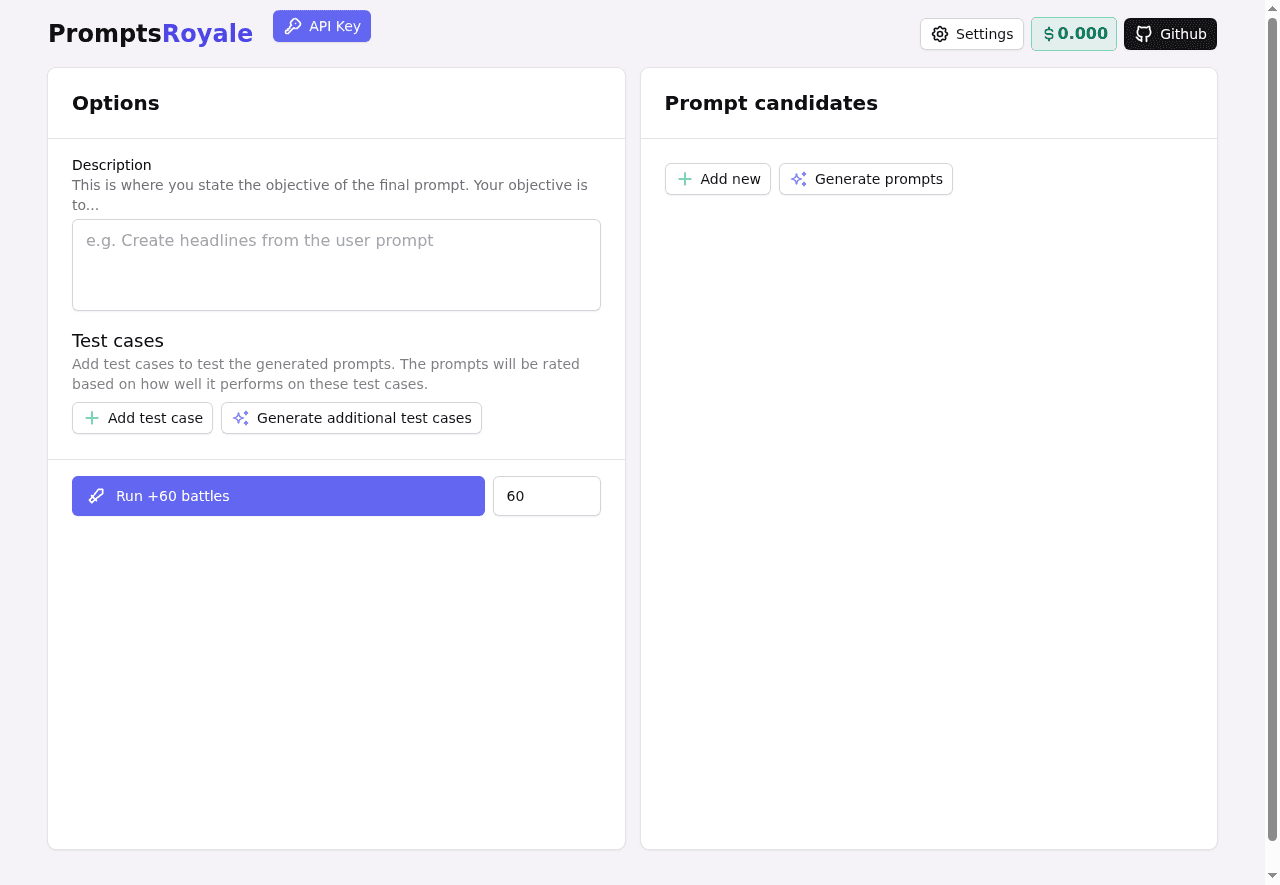Click the plus icon on Add new
This screenshot has height=885, width=1280.
pyautogui.click(x=685, y=179)
